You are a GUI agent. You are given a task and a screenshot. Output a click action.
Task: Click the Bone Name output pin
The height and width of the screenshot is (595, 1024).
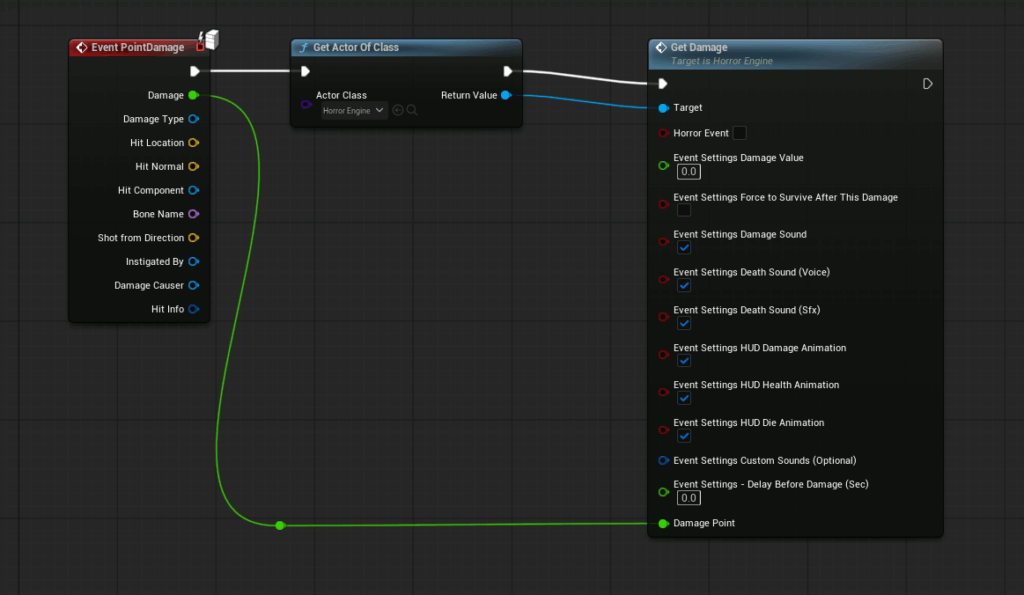[193, 214]
